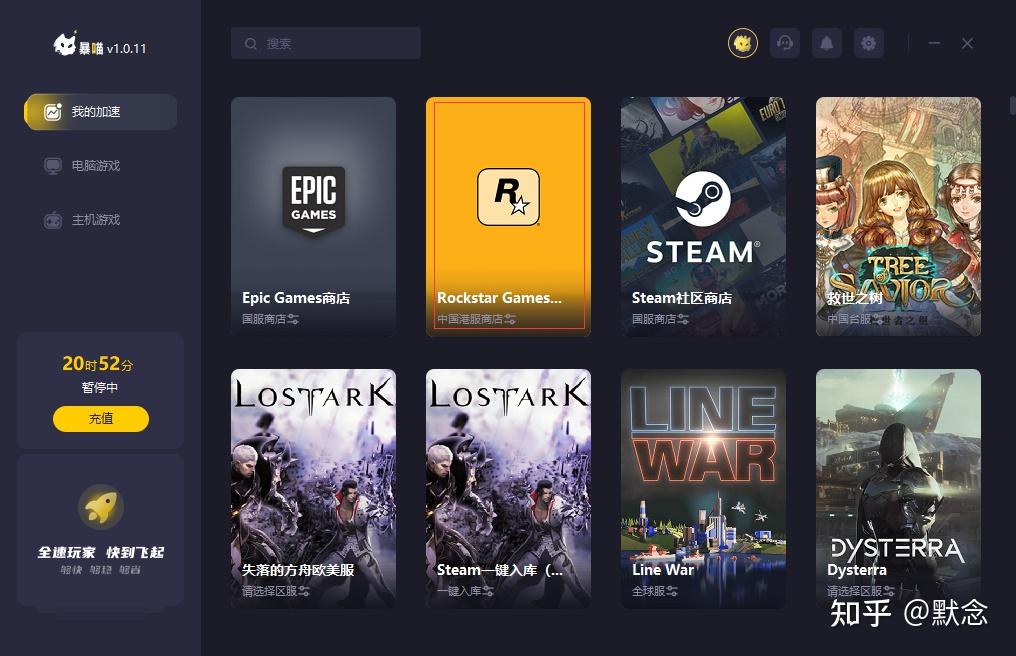Click the 电脑游戏 monitor icon
1016x656 pixels.
coord(52,166)
